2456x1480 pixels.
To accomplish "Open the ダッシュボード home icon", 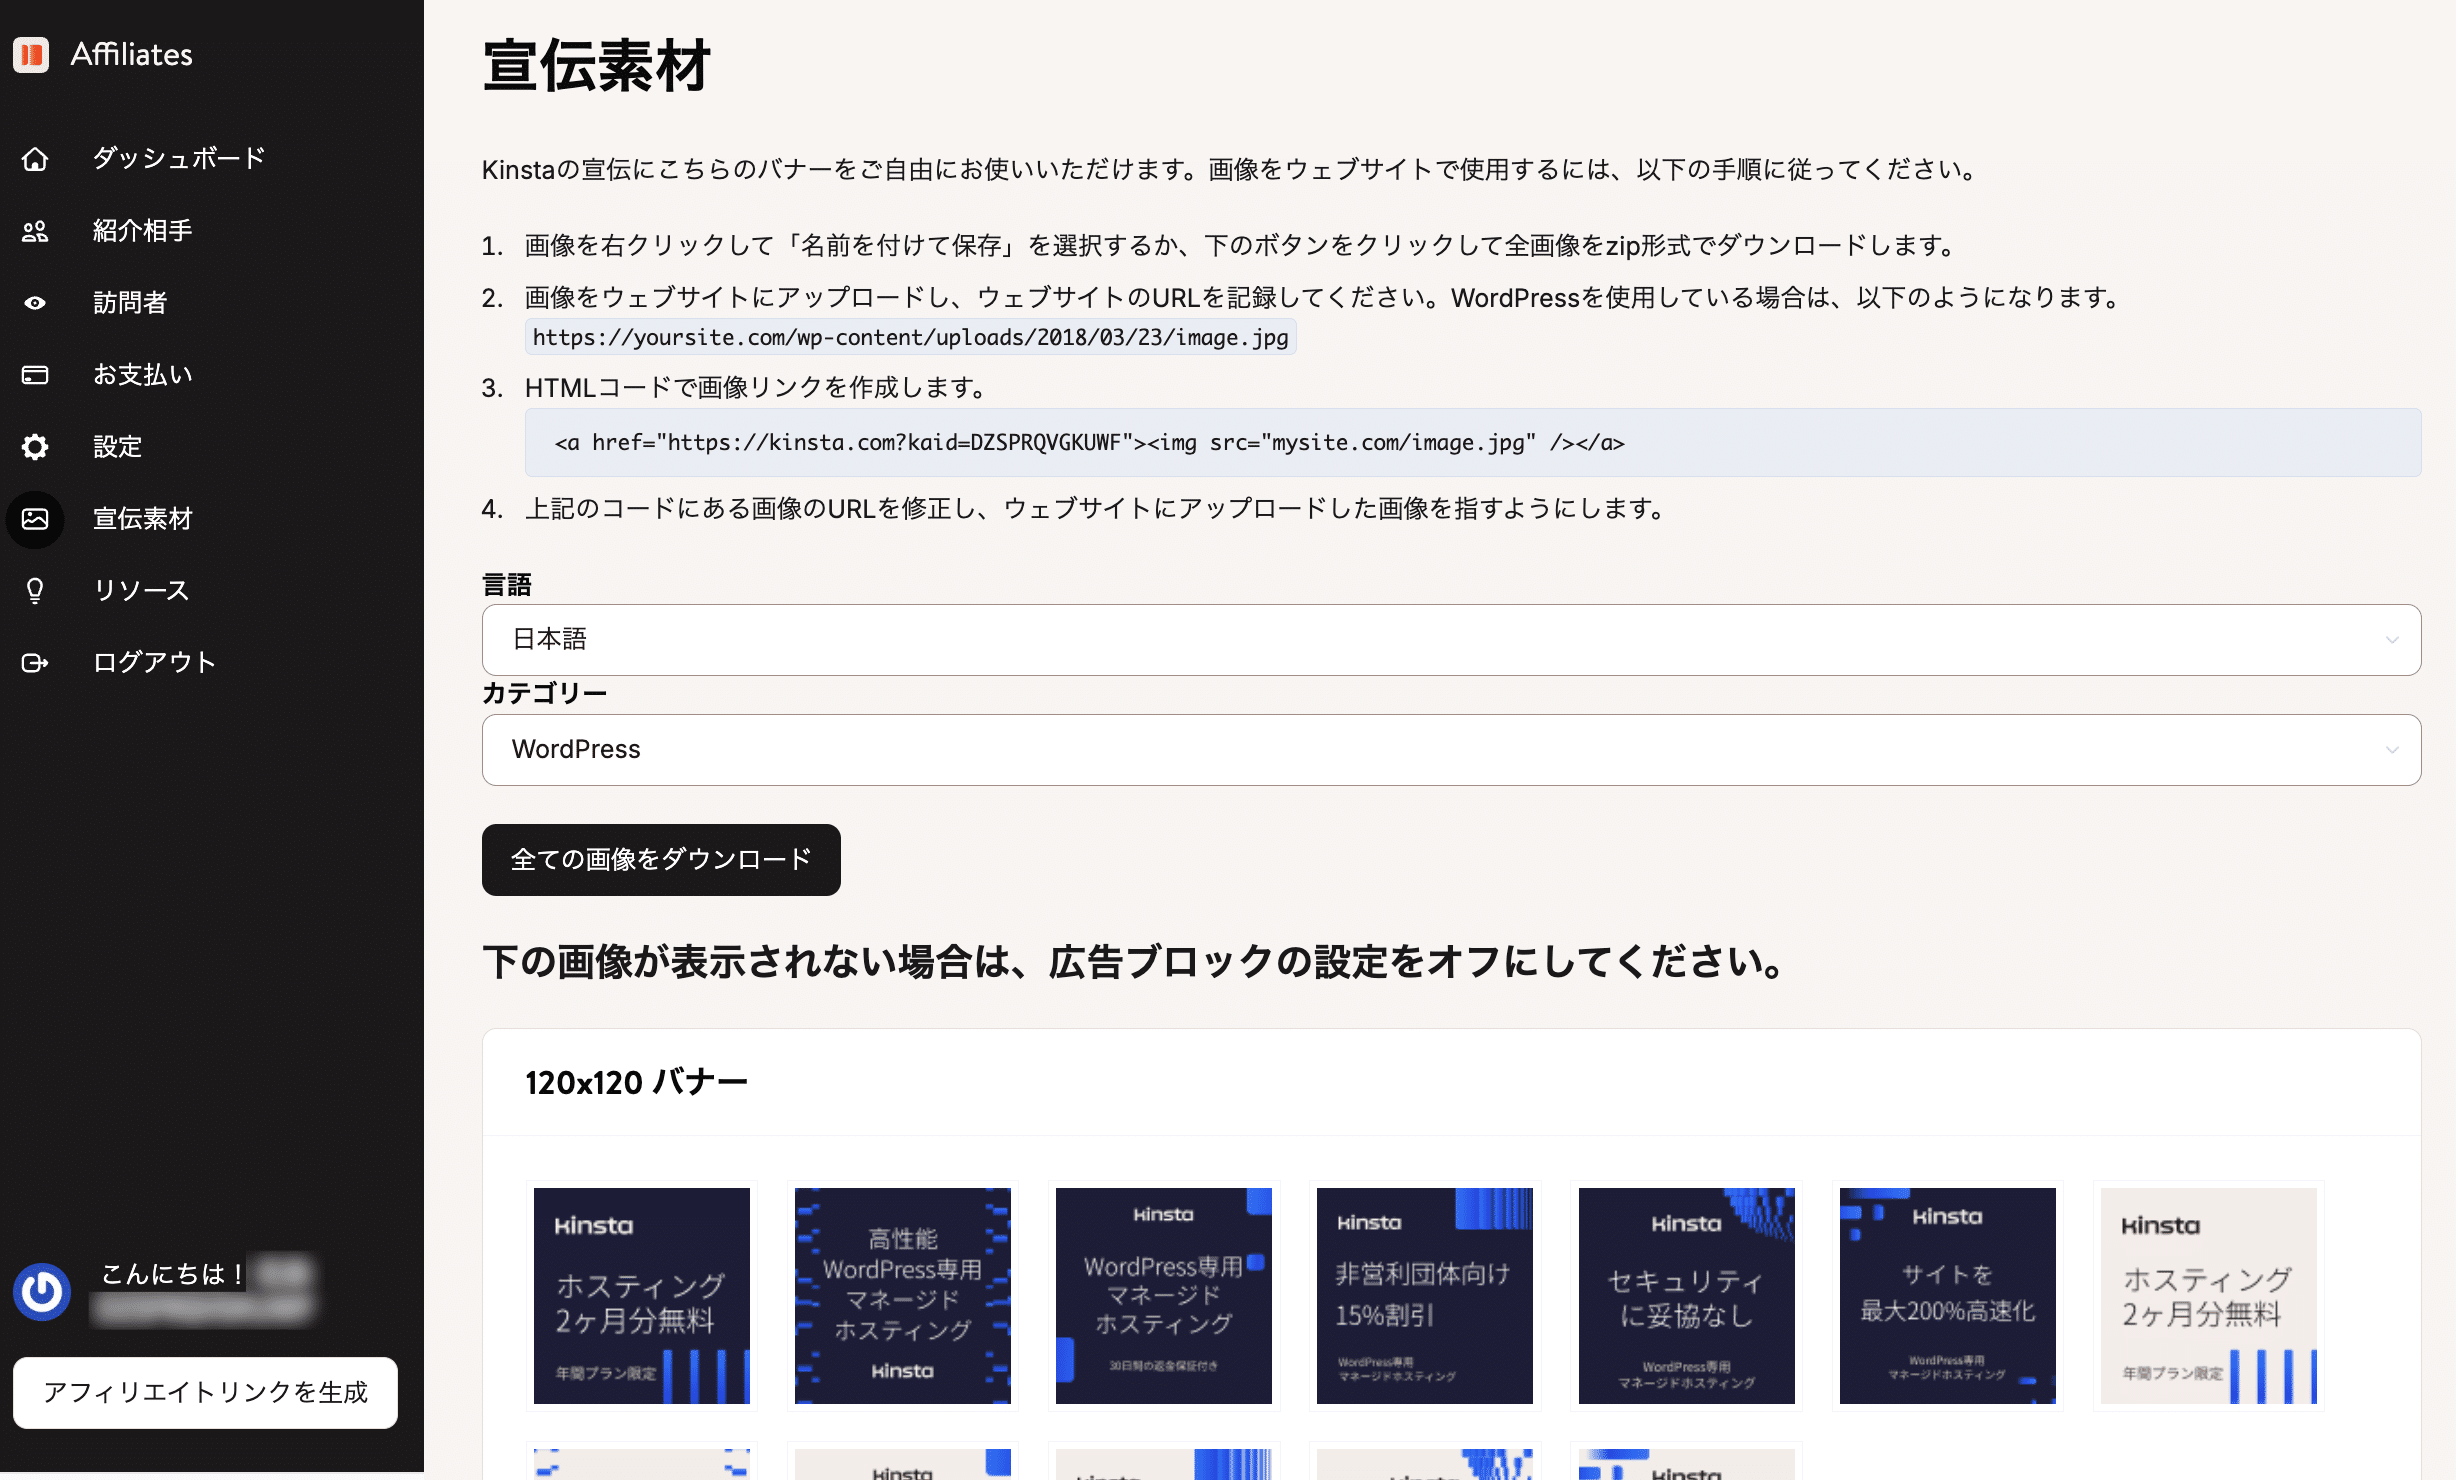I will pyautogui.click(x=35, y=158).
